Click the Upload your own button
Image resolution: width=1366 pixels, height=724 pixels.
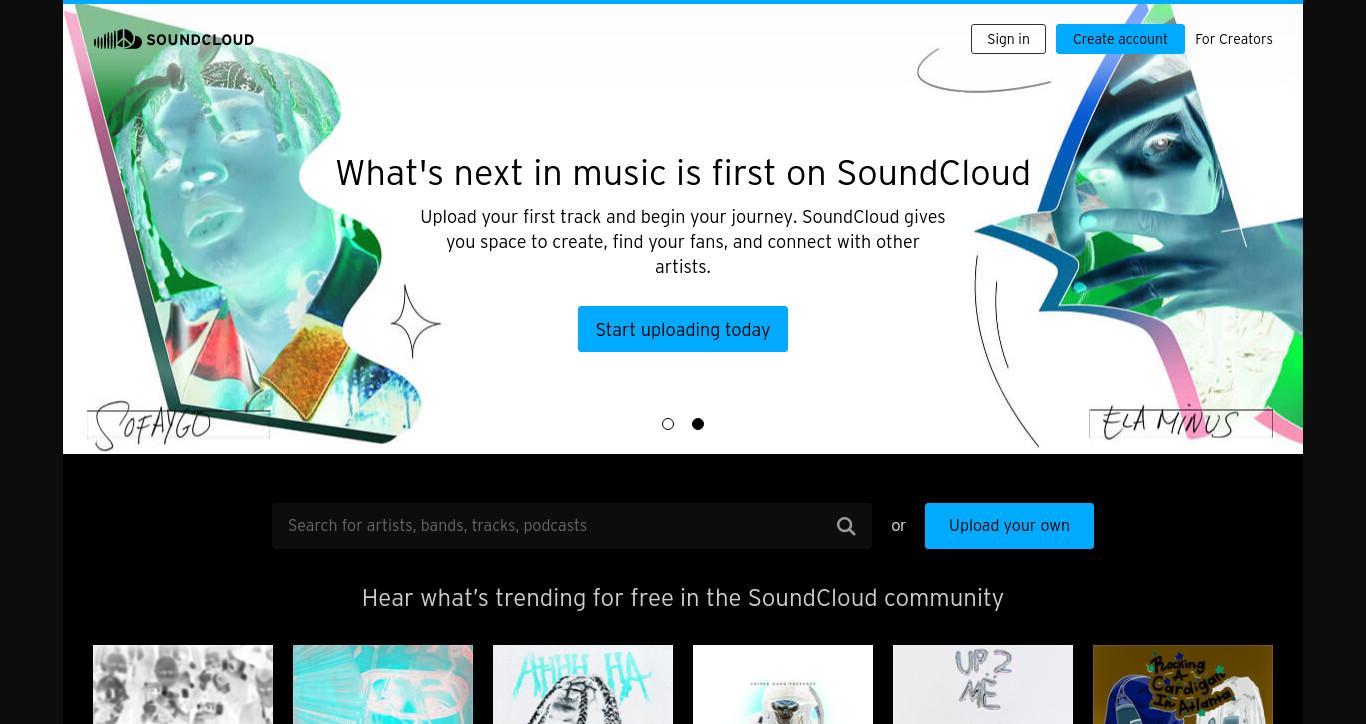click(1009, 526)
